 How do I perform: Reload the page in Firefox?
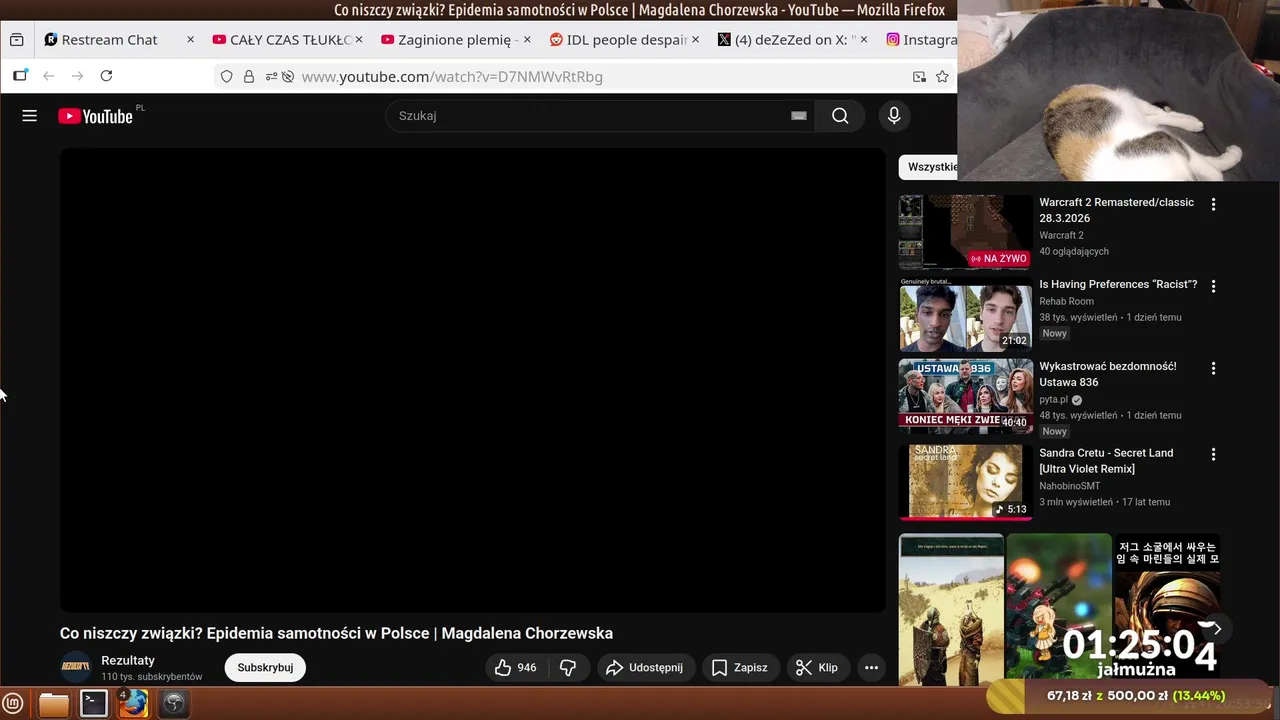click(x=106, y=76)
